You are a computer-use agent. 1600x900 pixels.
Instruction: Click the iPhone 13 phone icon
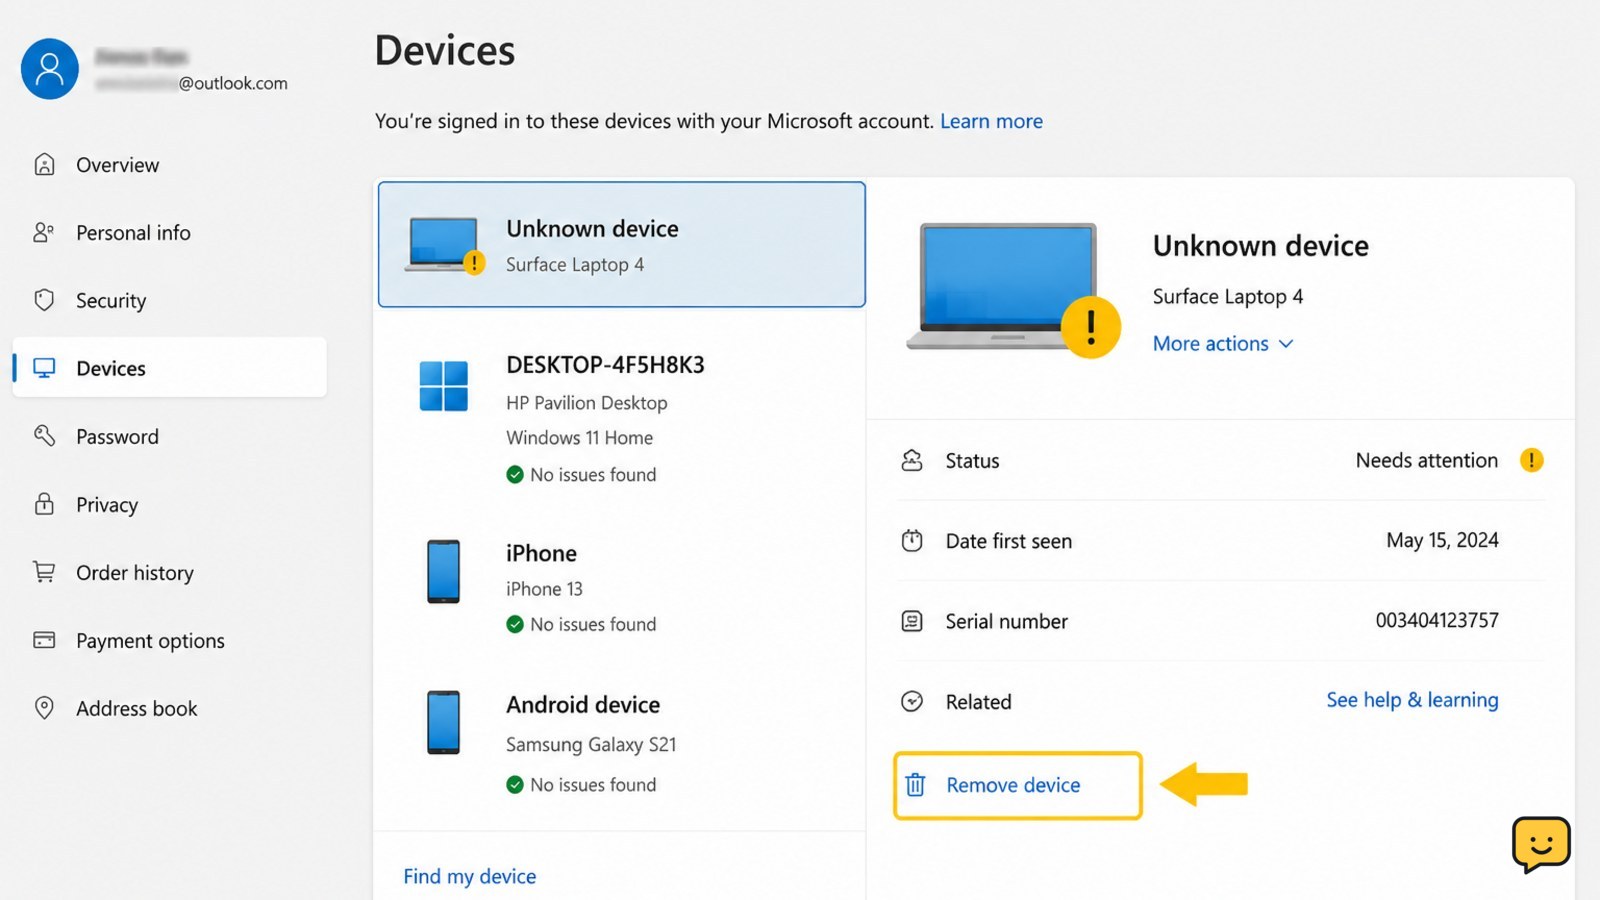pyautogui.click(x=444, y=571)
